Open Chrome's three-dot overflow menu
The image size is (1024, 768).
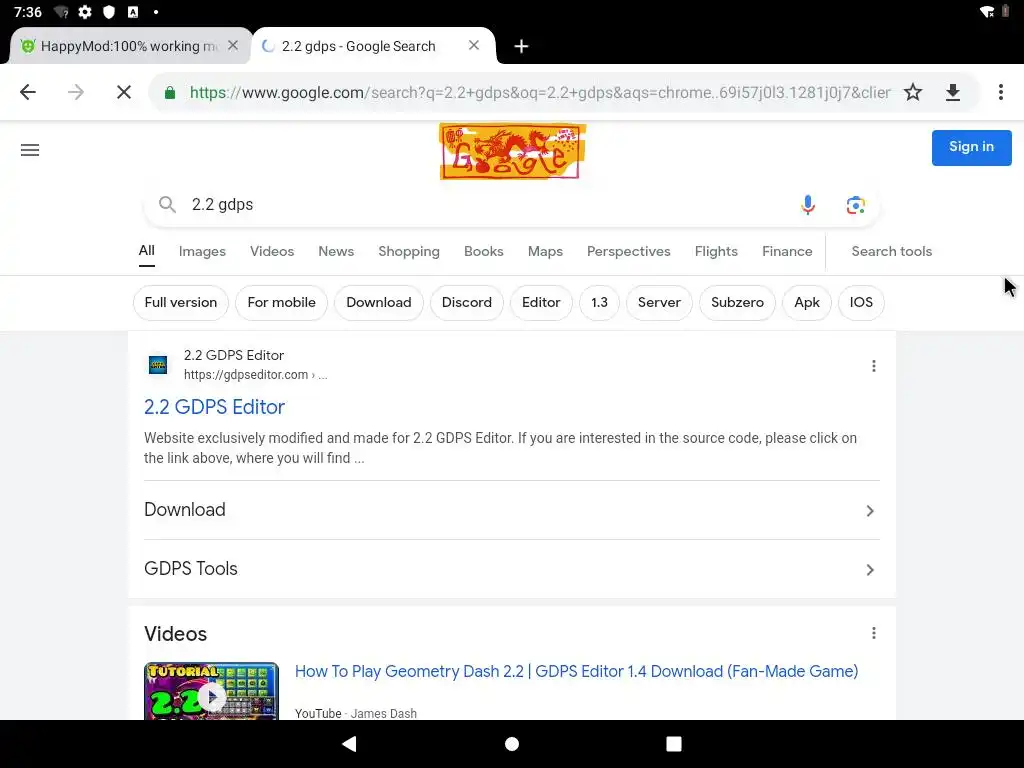tap(1000, 92)
